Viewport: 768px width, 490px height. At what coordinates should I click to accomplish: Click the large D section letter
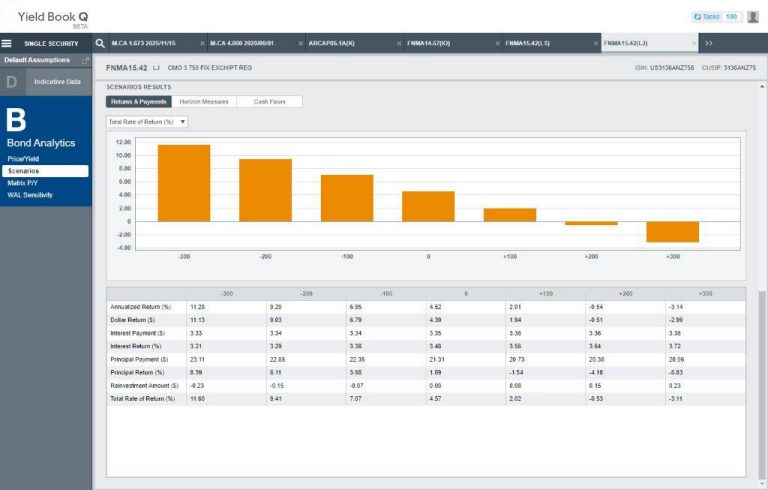(12, 82)
